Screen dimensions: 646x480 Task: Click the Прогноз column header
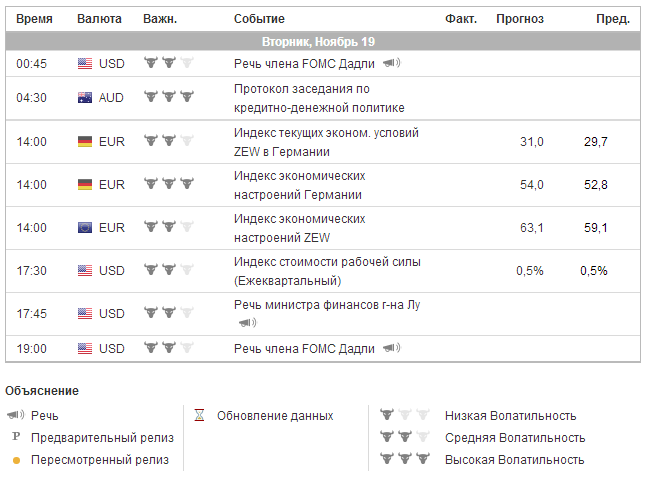point(519,19)
